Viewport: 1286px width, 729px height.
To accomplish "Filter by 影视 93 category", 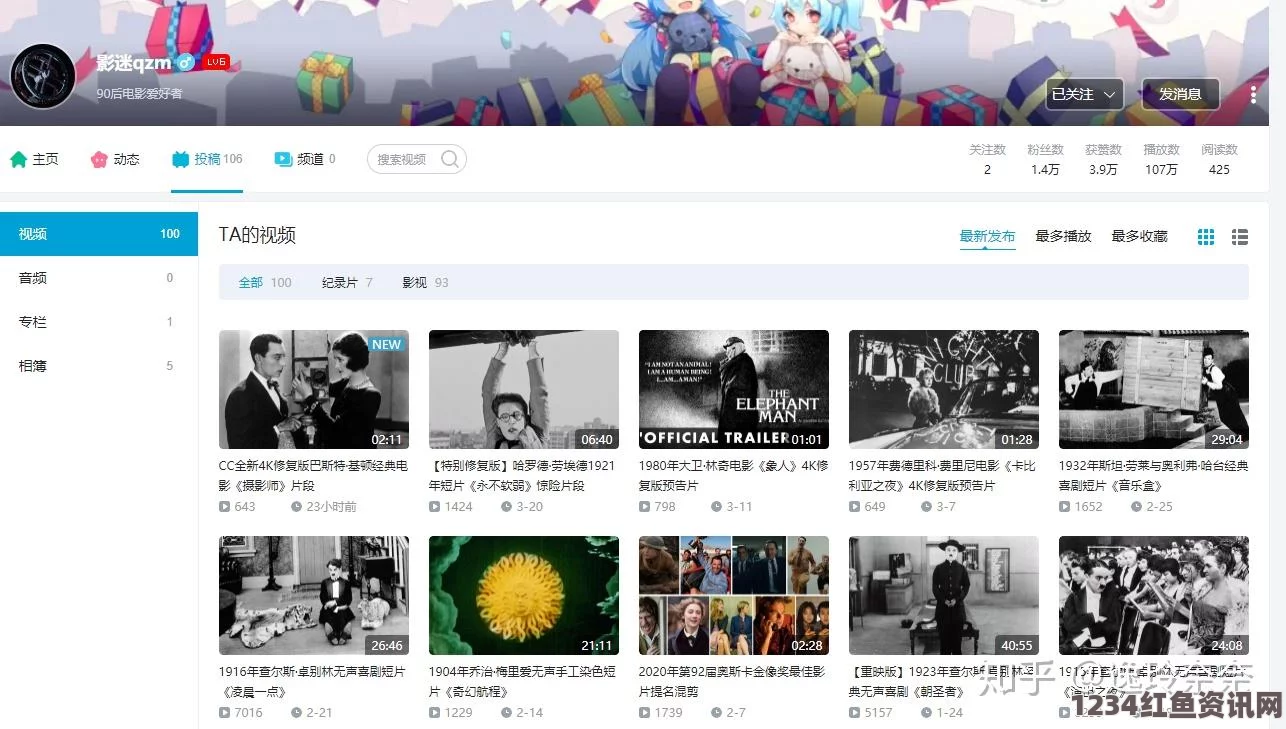I will (x=425, y=283).
